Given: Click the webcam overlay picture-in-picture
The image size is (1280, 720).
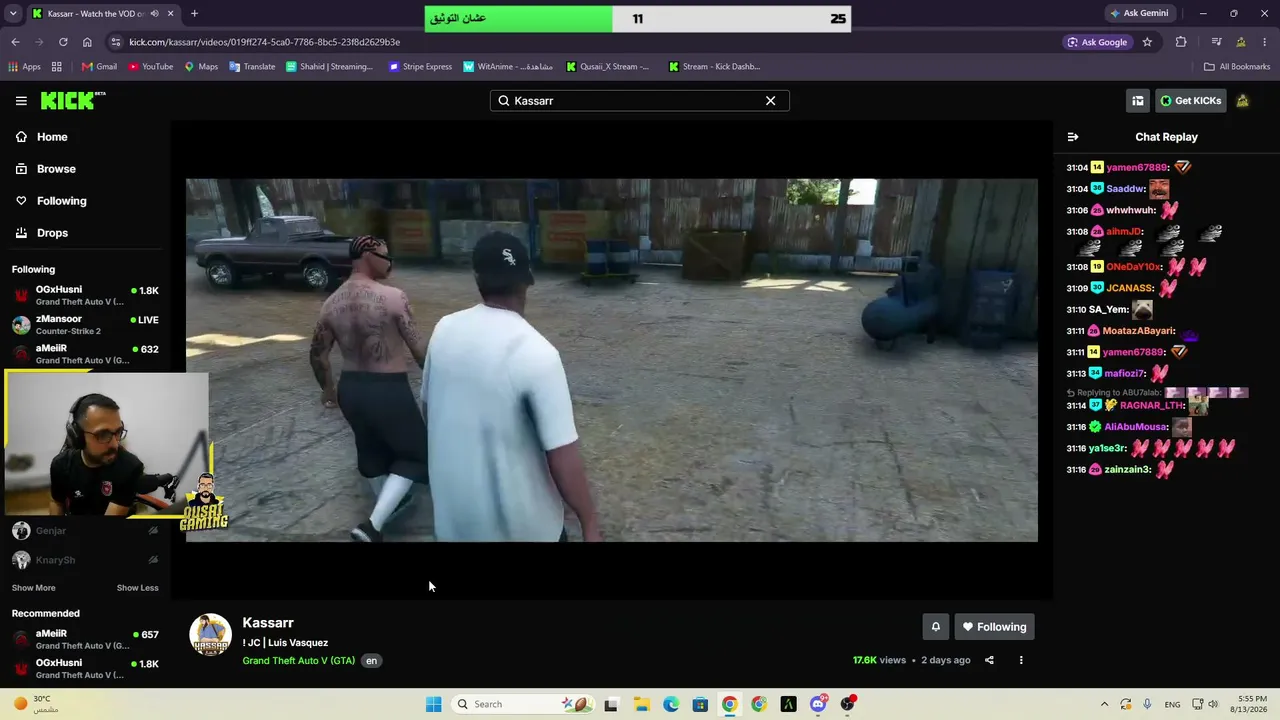Looking at the screenshot, I should point(106,443).
